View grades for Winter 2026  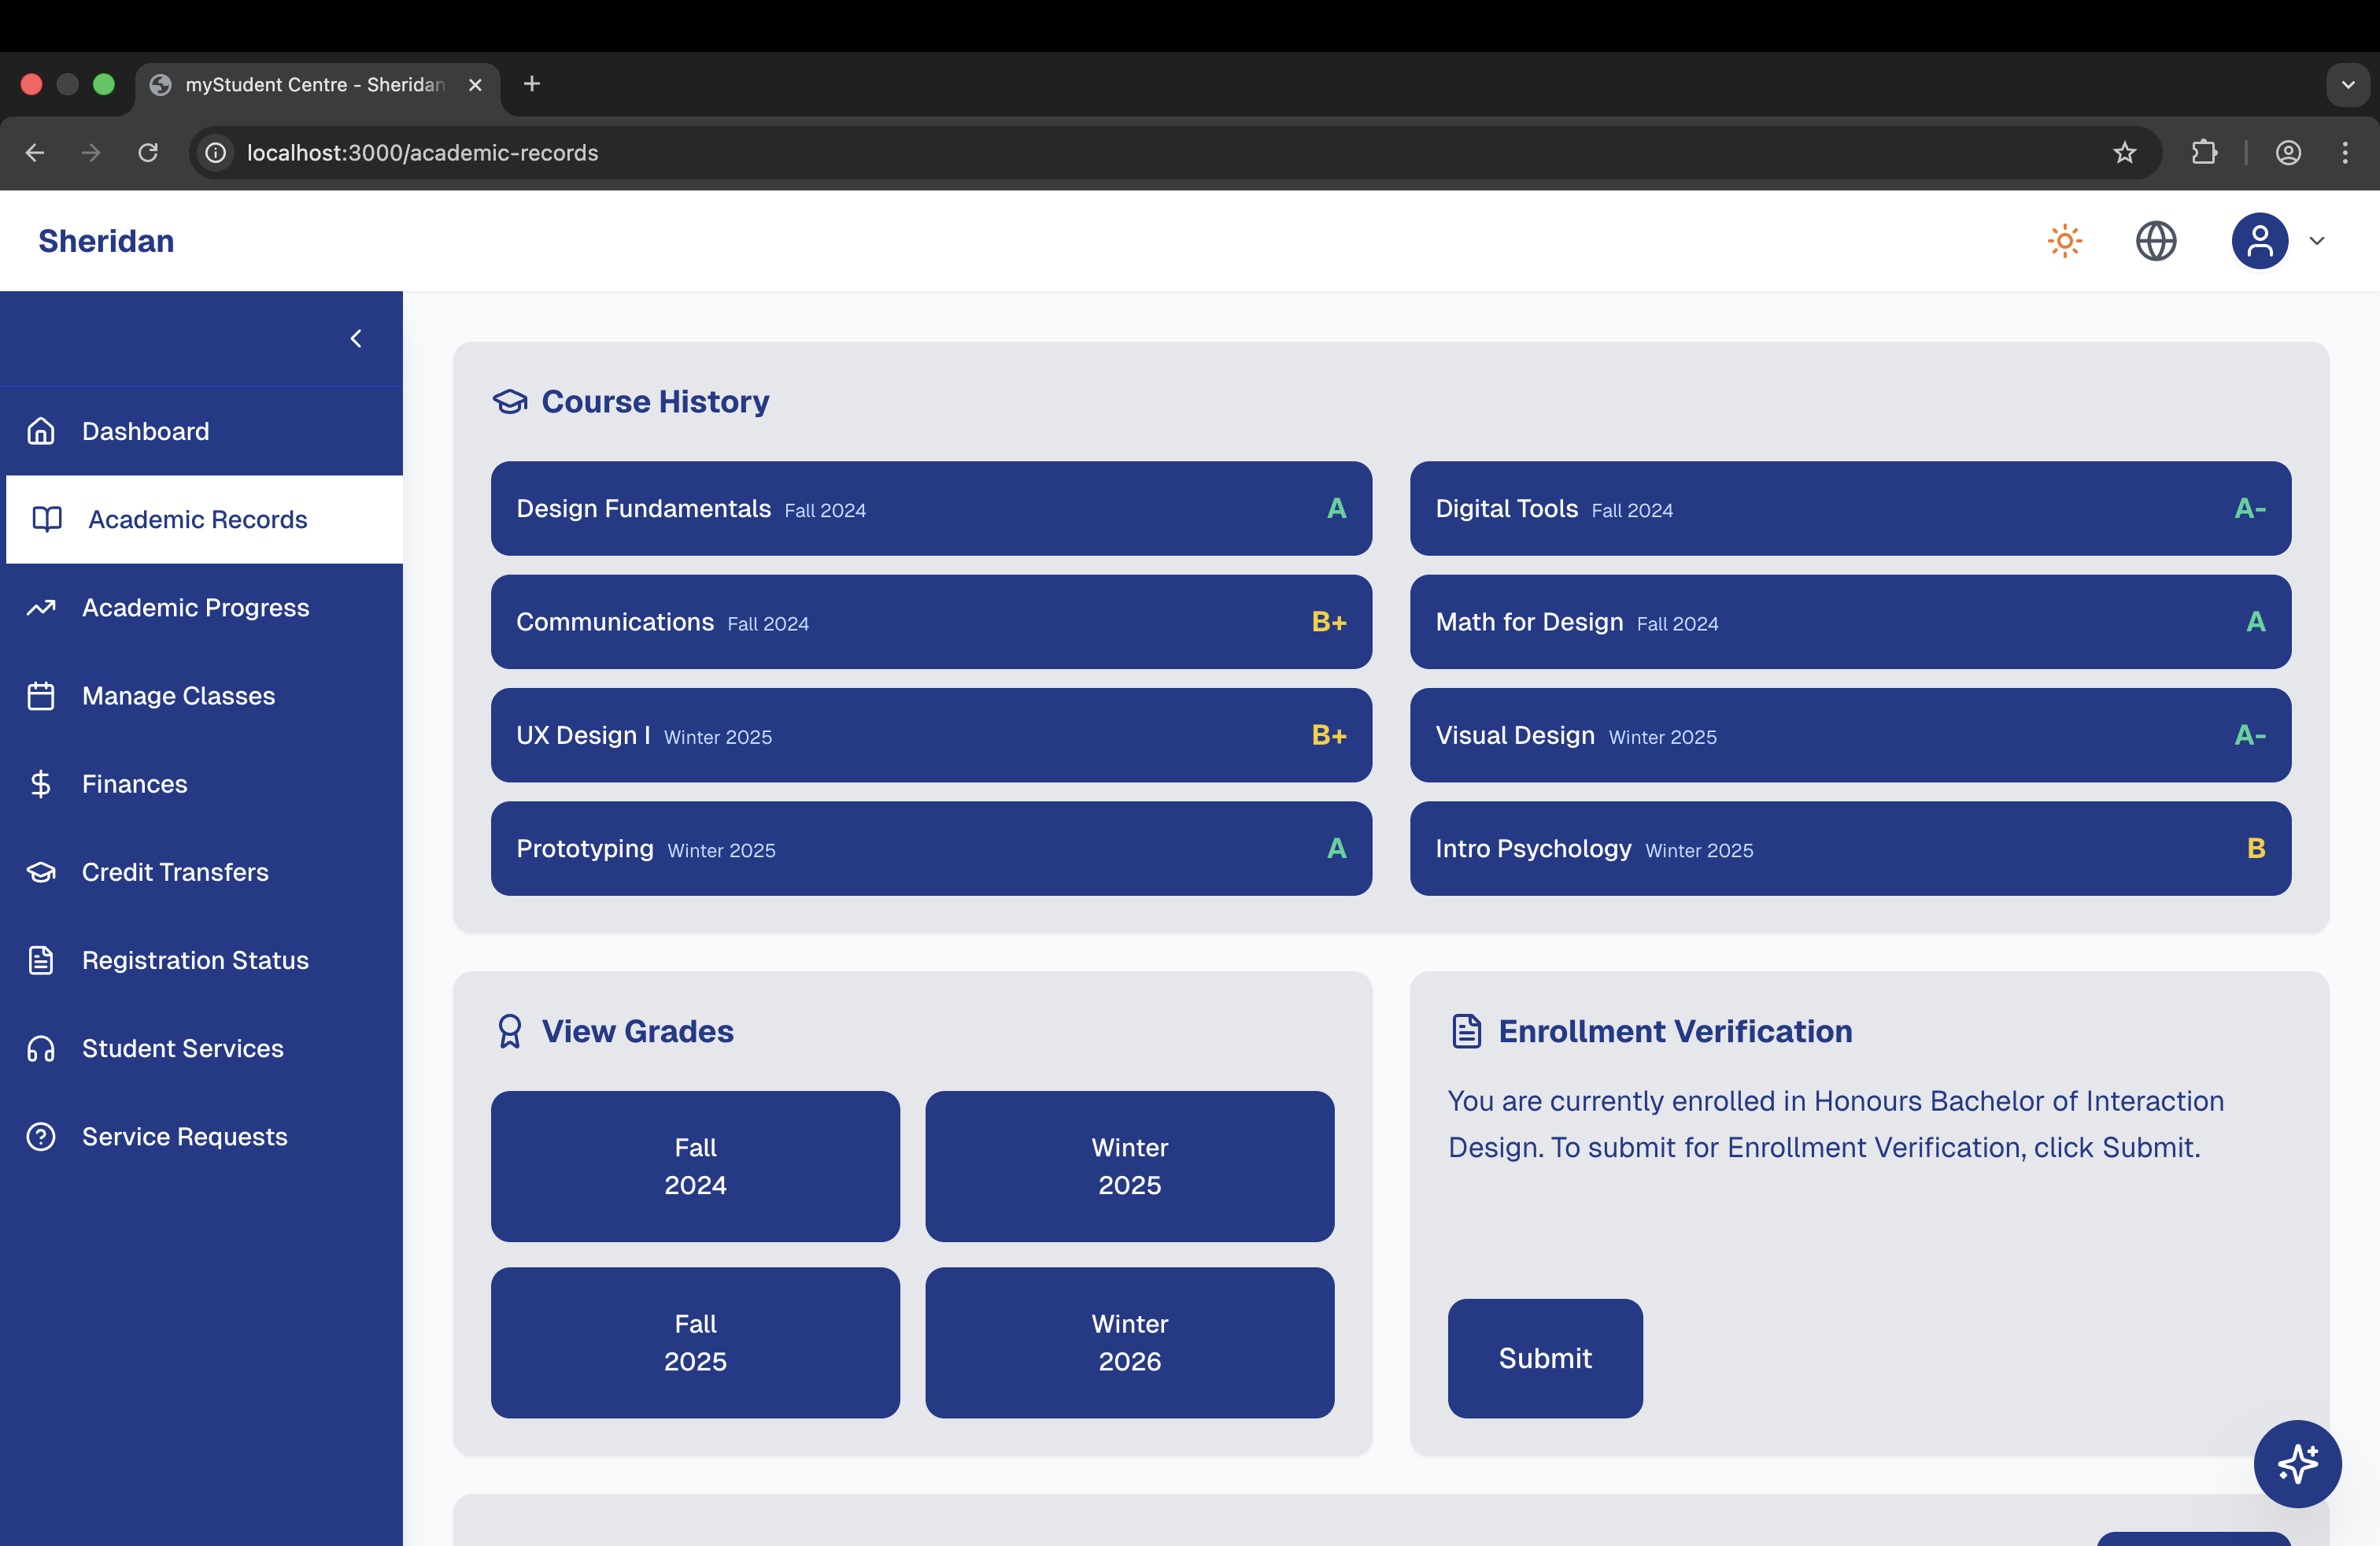[x=1129, y=1342]
